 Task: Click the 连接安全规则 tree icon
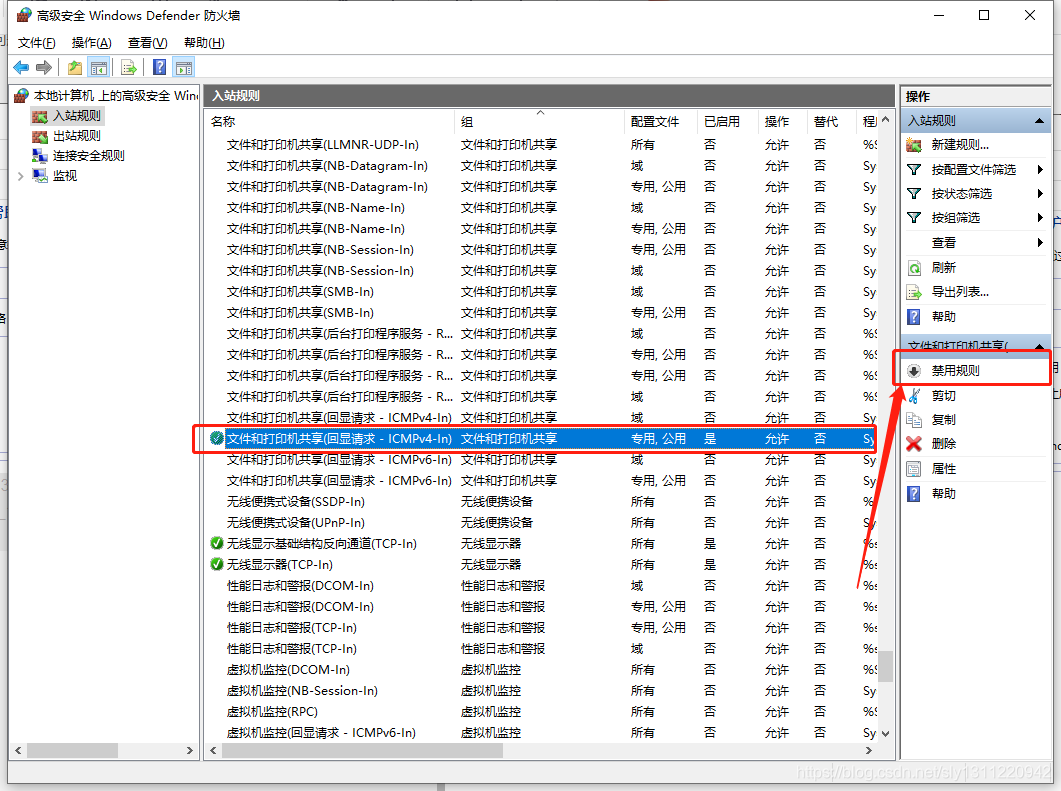(x=40, y=156)
